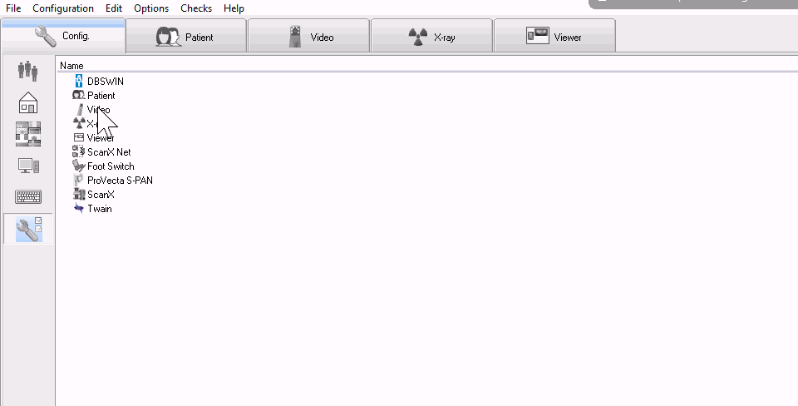Switch to the X-ray tab
The width and height of the screenshot is (798, 406).
432,36
